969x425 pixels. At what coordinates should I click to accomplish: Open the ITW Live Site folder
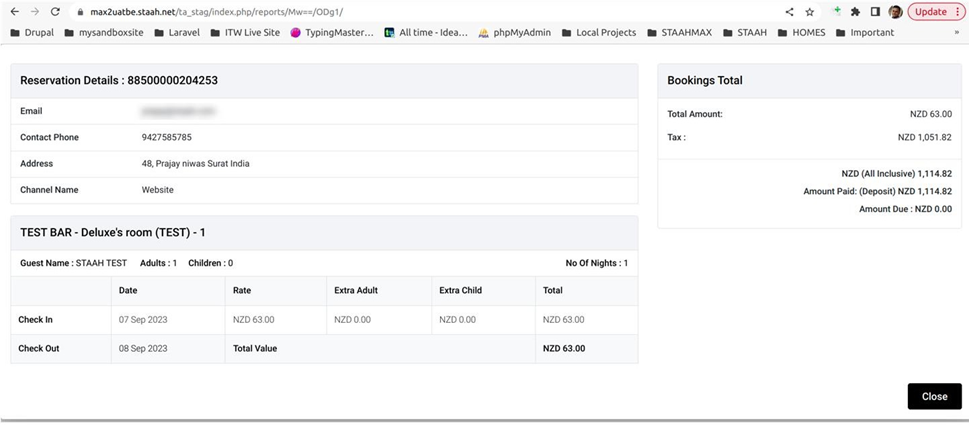243,32
